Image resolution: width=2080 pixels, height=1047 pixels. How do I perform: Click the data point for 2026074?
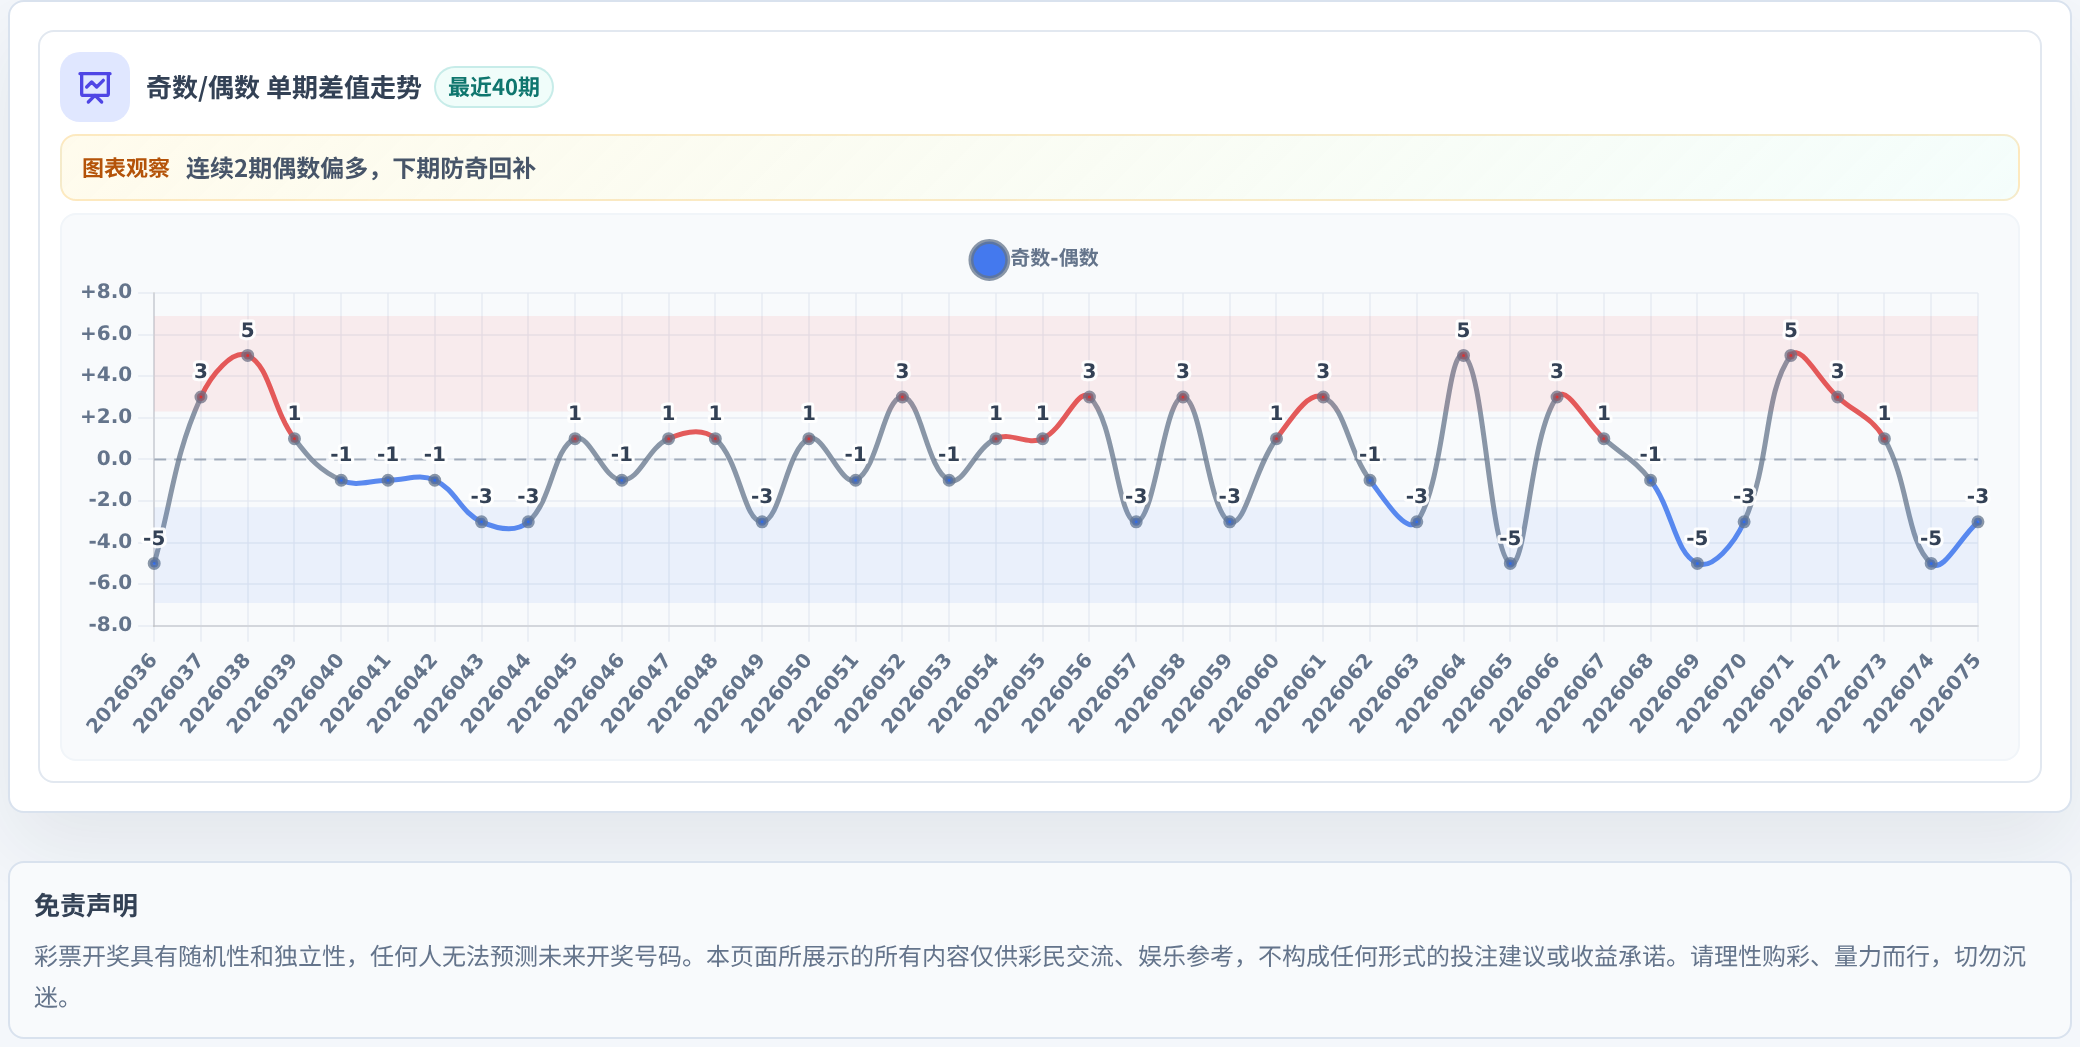tap(1931, 563)
